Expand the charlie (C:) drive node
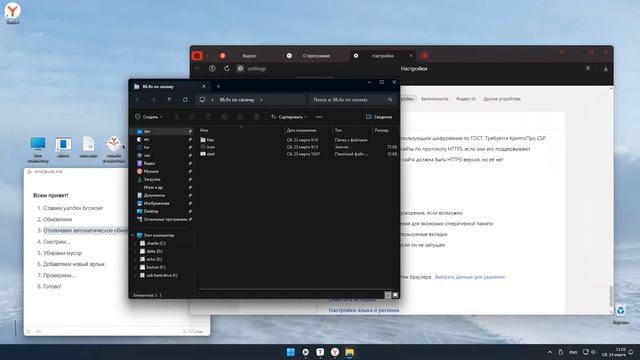Image resolution: width=640 pixels, height=360 pixels. [136, 243]
